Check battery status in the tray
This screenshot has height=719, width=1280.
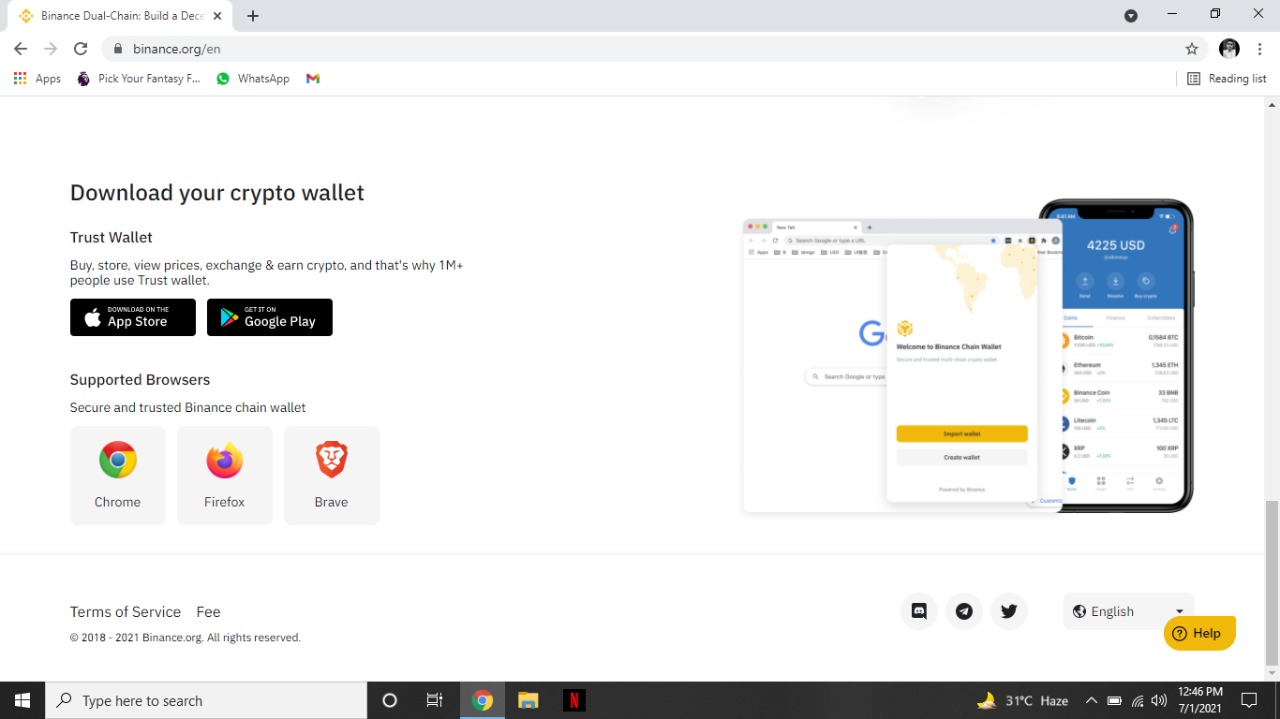1114,700
